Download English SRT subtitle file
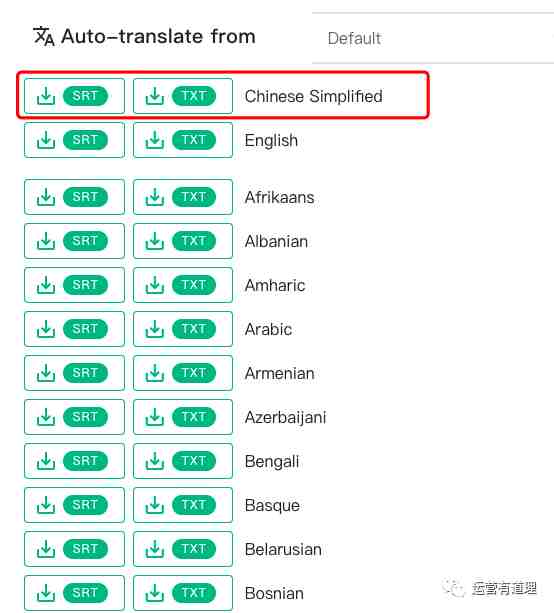554x613 pixels. [74, 140]
